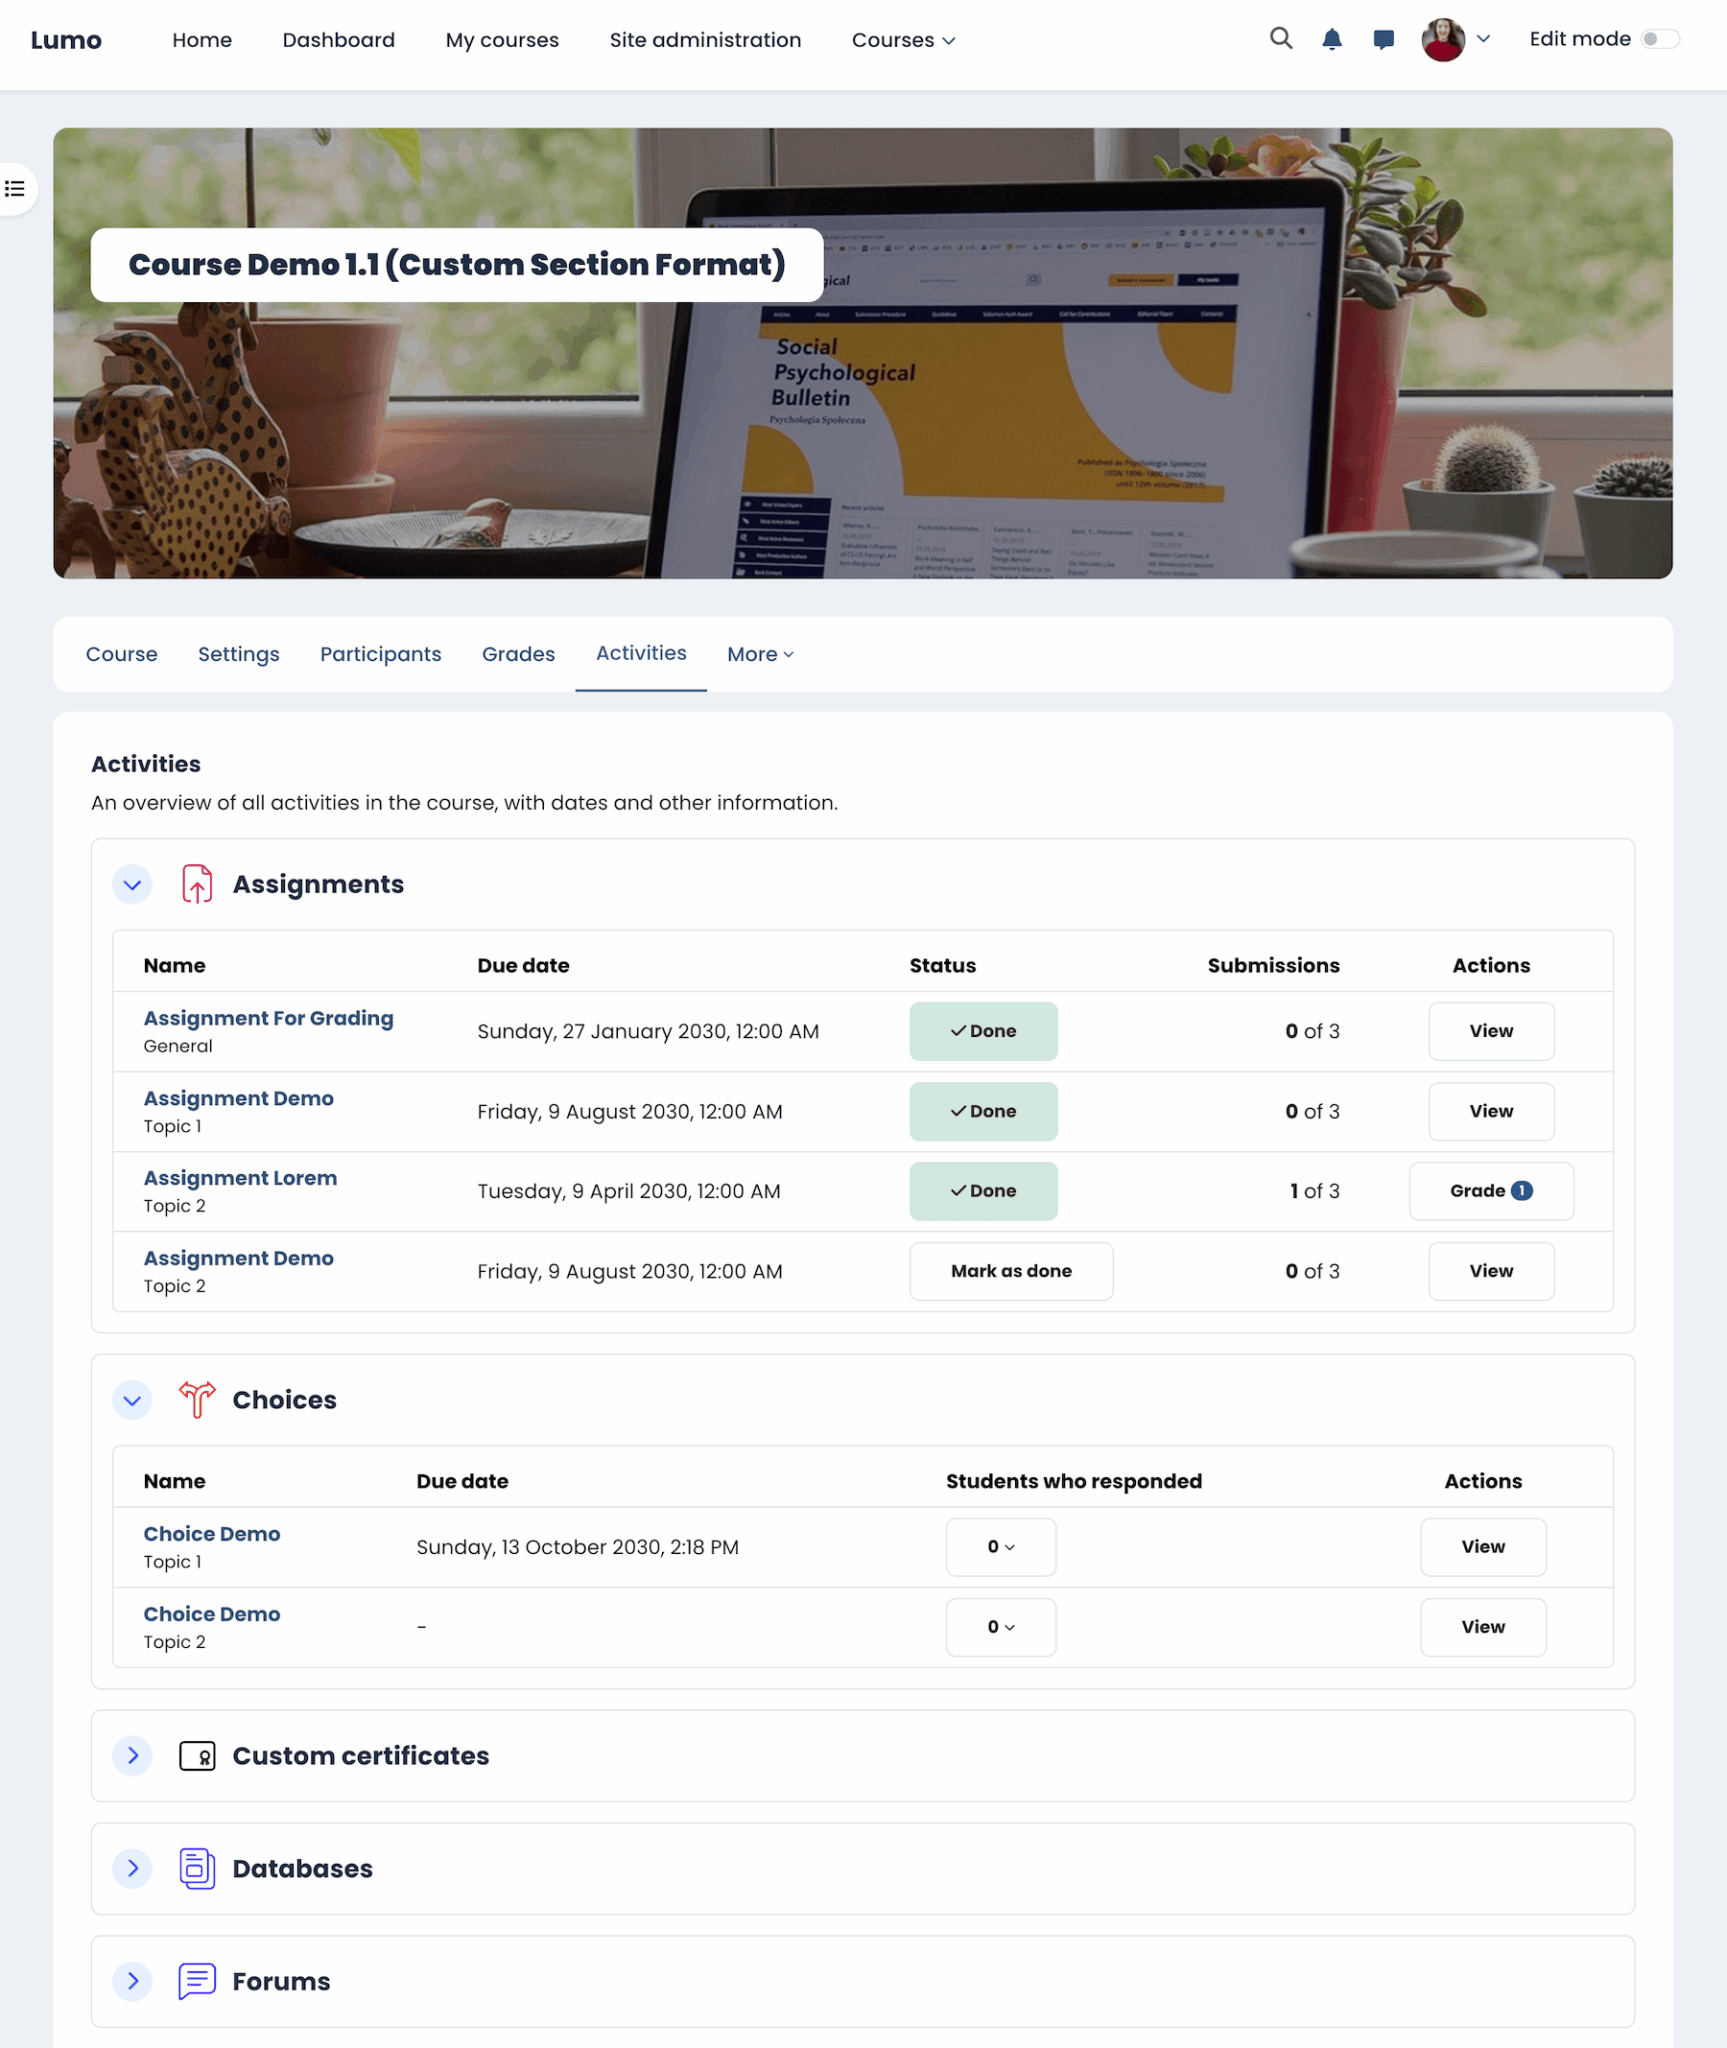Open the global search
Screen dimensions: 1727x2048
click(x=1281, y=39)
